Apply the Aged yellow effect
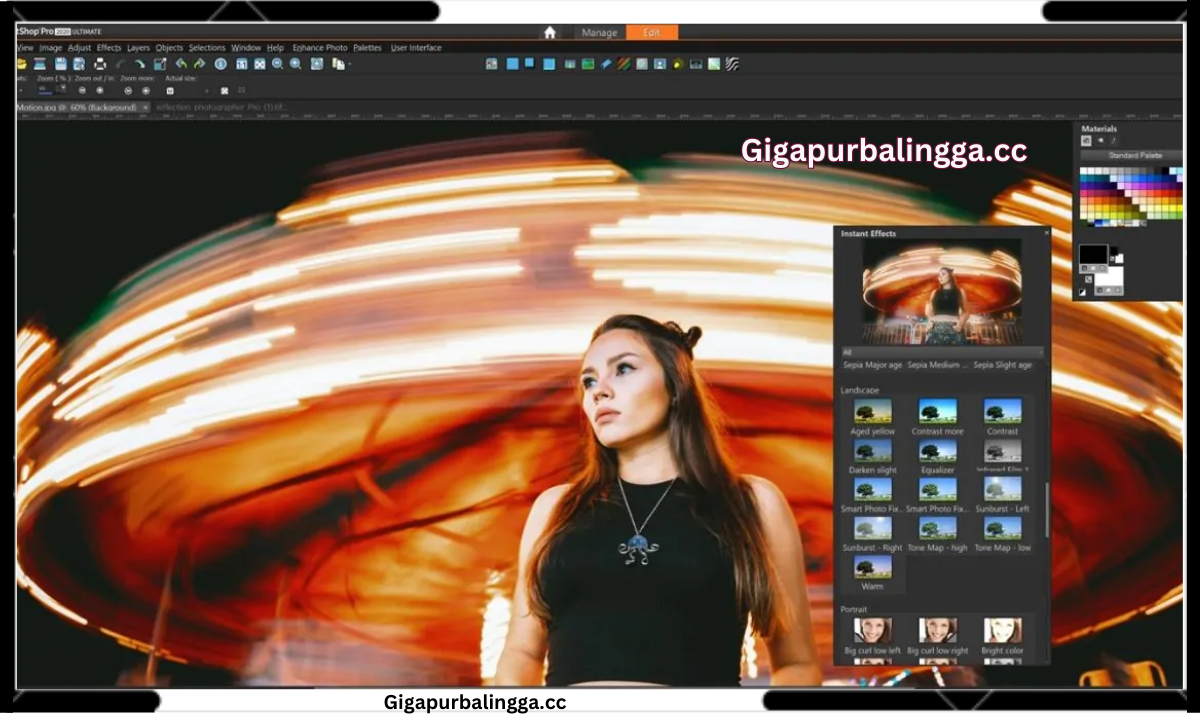The image size is (1200, 720). tap(872, 417)
